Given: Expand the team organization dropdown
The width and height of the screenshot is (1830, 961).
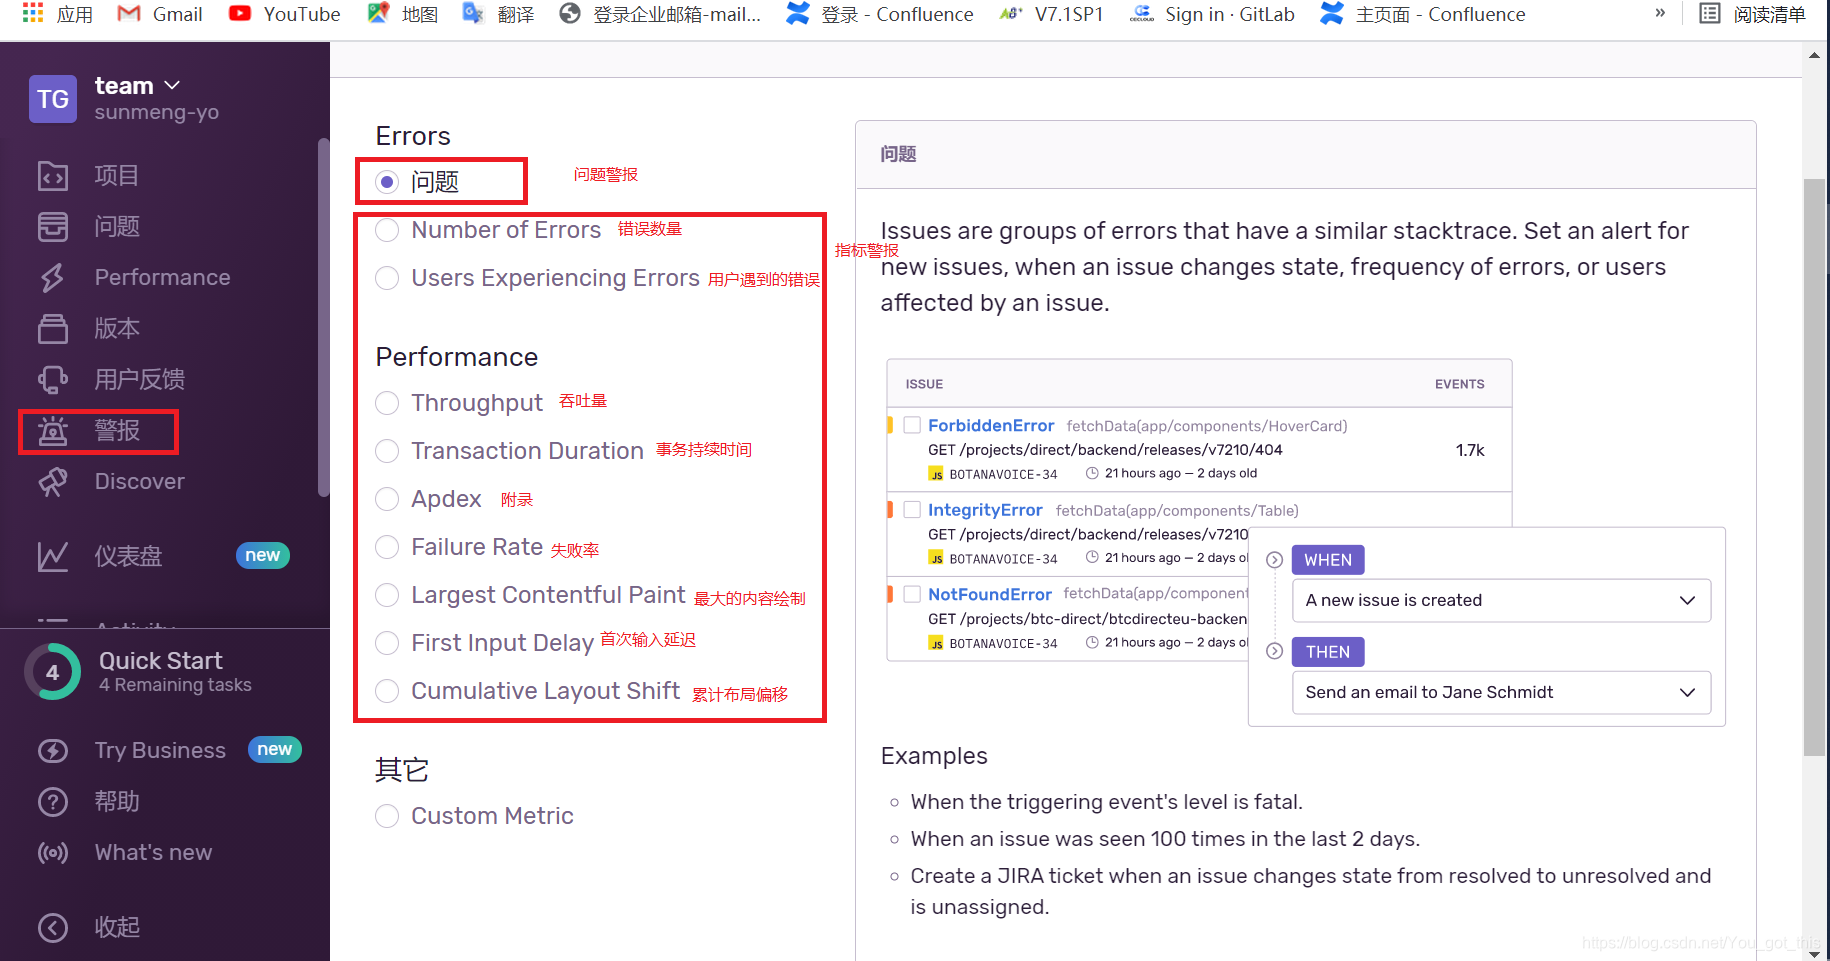Looking at the screenshot, I should tap(172, 86).
